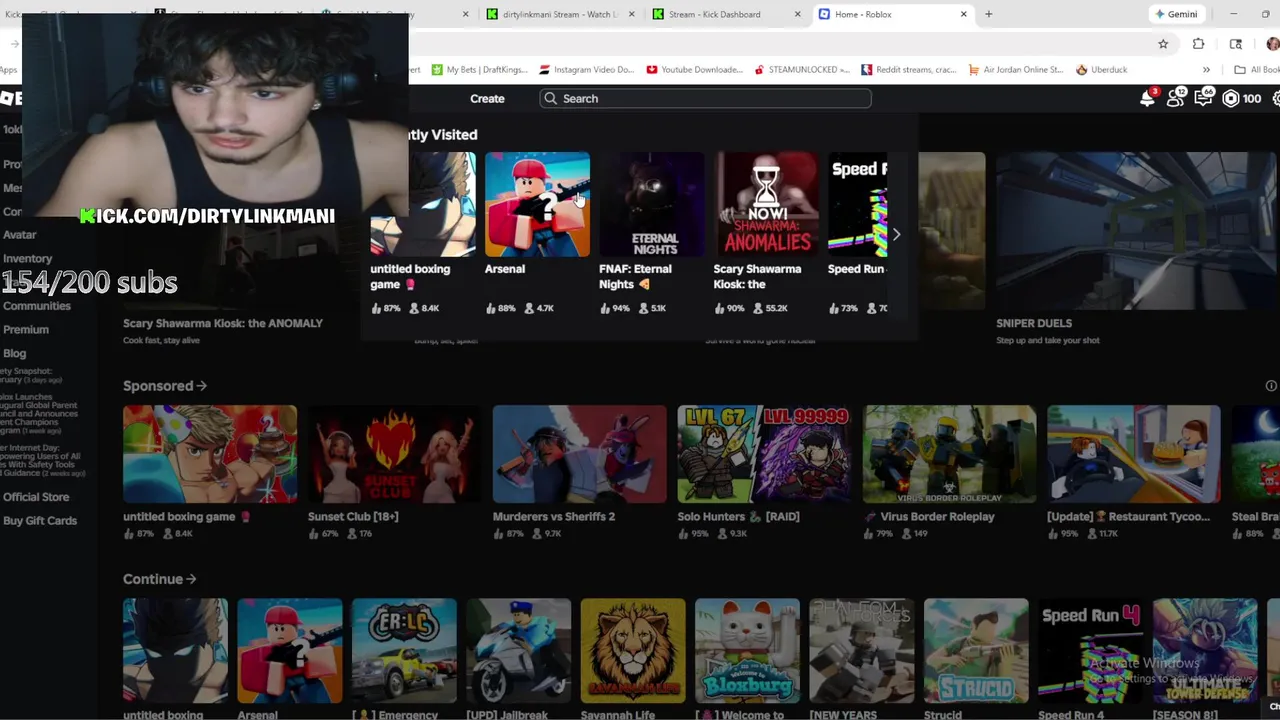Screen dimensions: 1280x720
Task: Close the Home - Roblox tab
Action: click(963, 14)
